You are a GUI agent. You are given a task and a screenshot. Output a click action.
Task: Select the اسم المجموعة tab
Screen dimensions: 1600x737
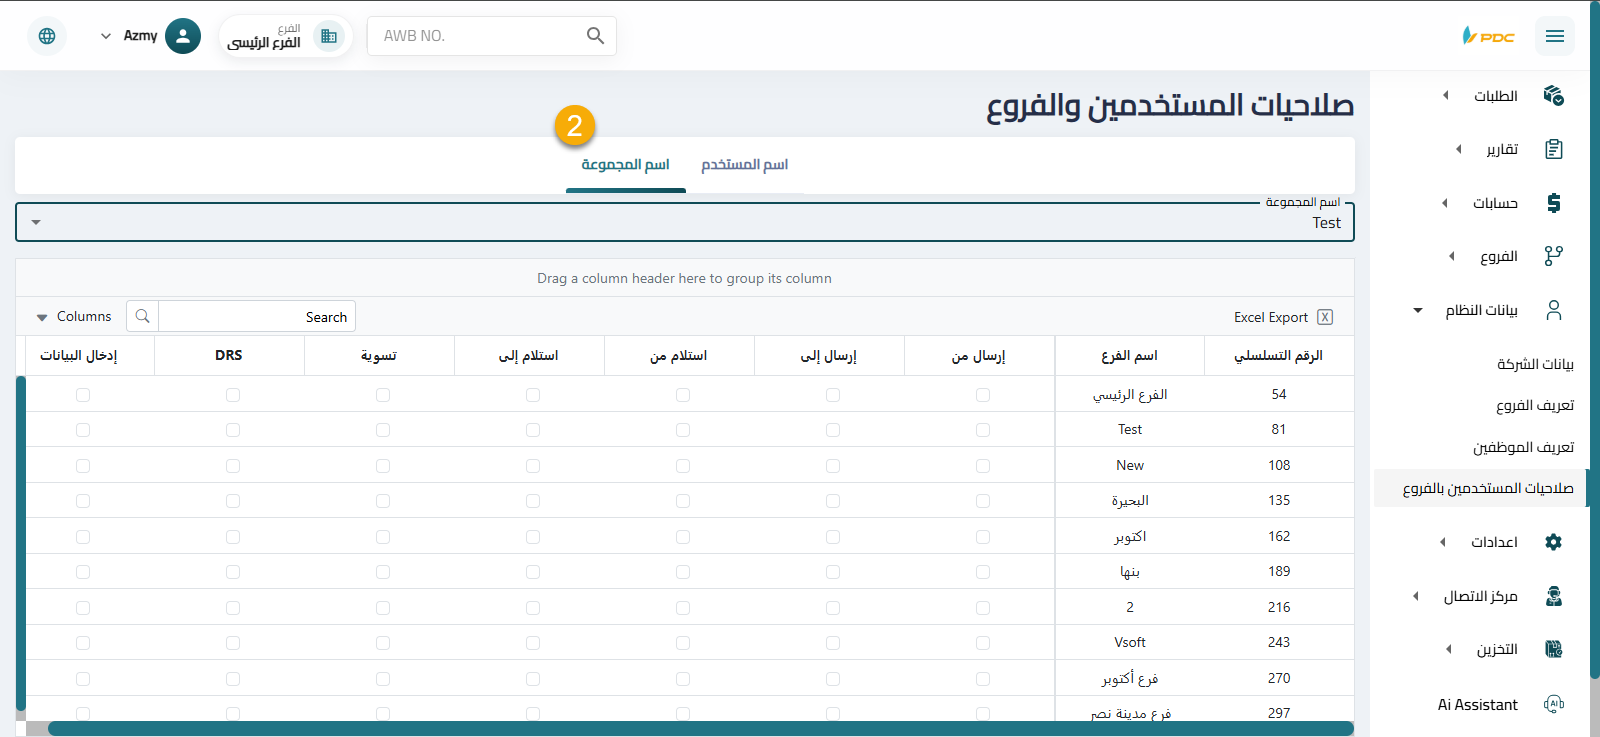pyautogui.click(x=626, y=165)
